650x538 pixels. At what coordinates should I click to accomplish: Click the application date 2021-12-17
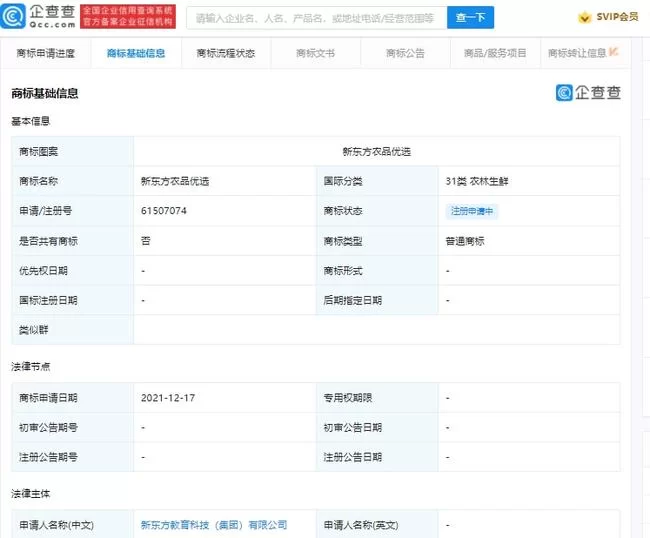(x=168, y=398)
